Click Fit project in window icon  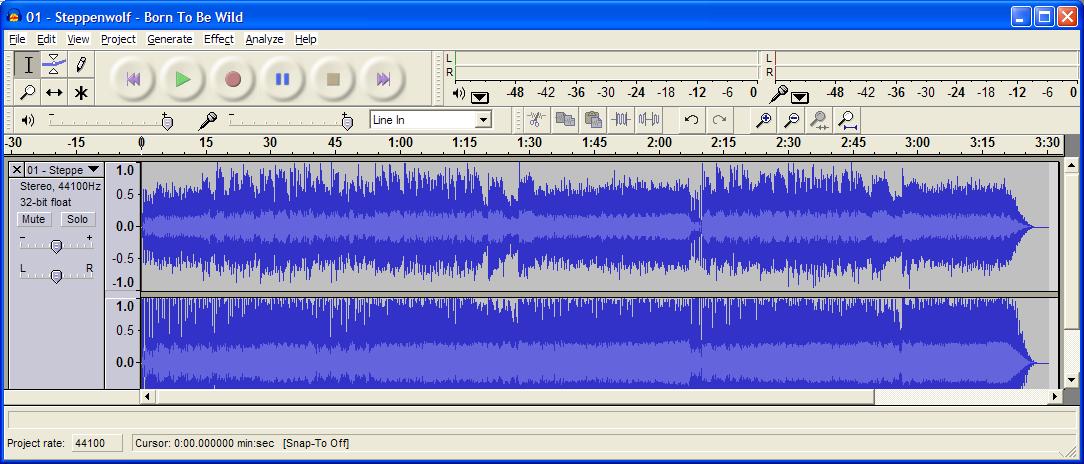[848, 120]
